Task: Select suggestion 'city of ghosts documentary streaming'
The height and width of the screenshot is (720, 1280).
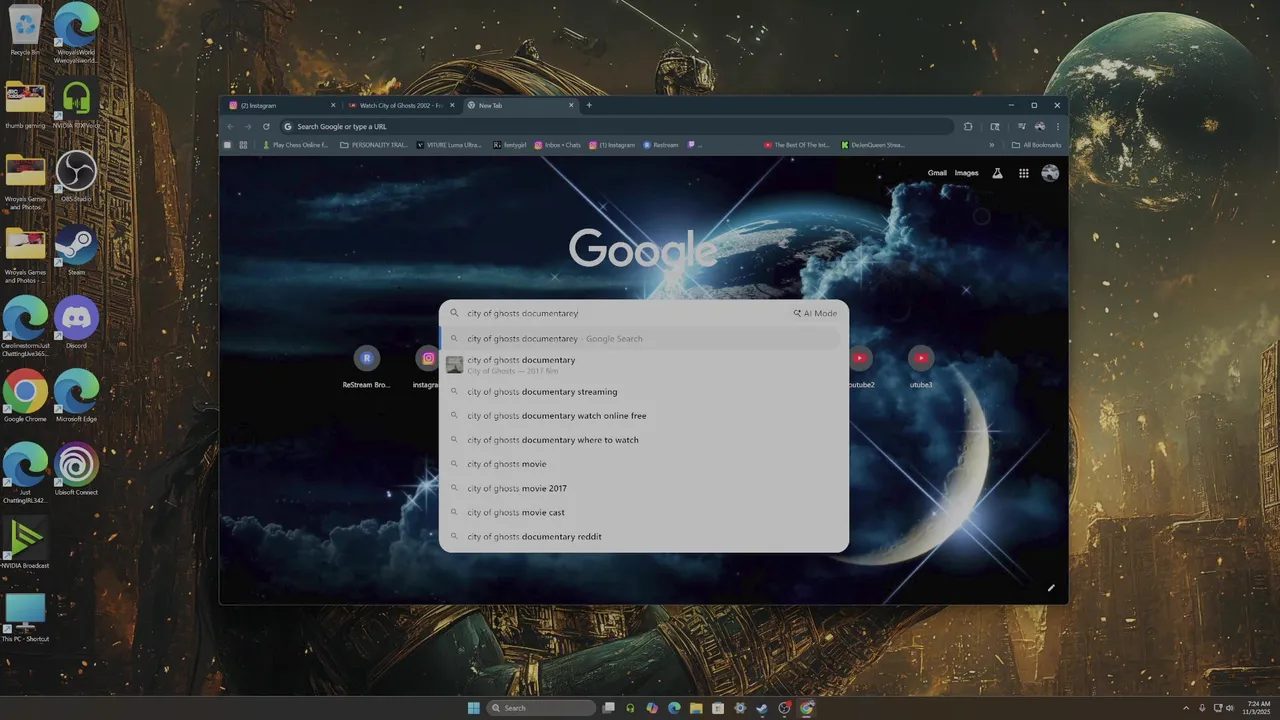Action: [644, 392]
